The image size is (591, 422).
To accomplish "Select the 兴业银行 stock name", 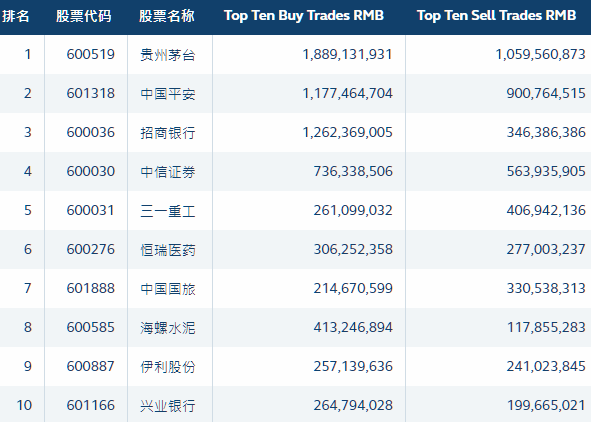I will pyautogui.click(x=168, y=406).
